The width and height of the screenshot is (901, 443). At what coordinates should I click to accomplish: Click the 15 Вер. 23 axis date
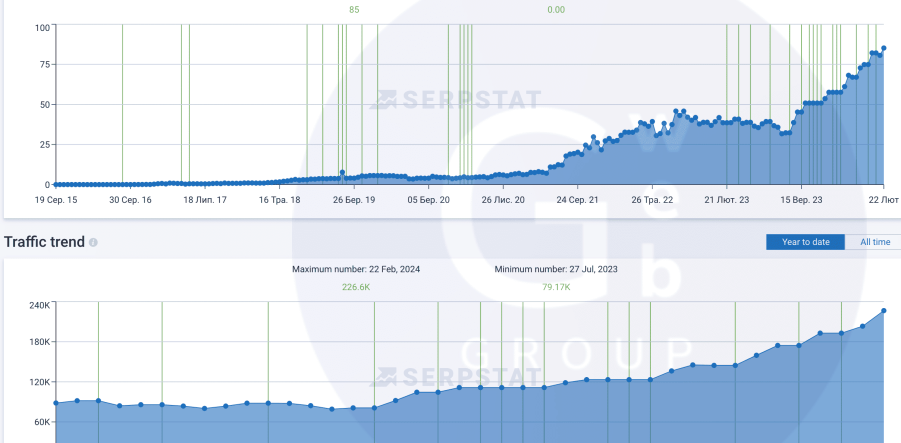click(801, 200)
